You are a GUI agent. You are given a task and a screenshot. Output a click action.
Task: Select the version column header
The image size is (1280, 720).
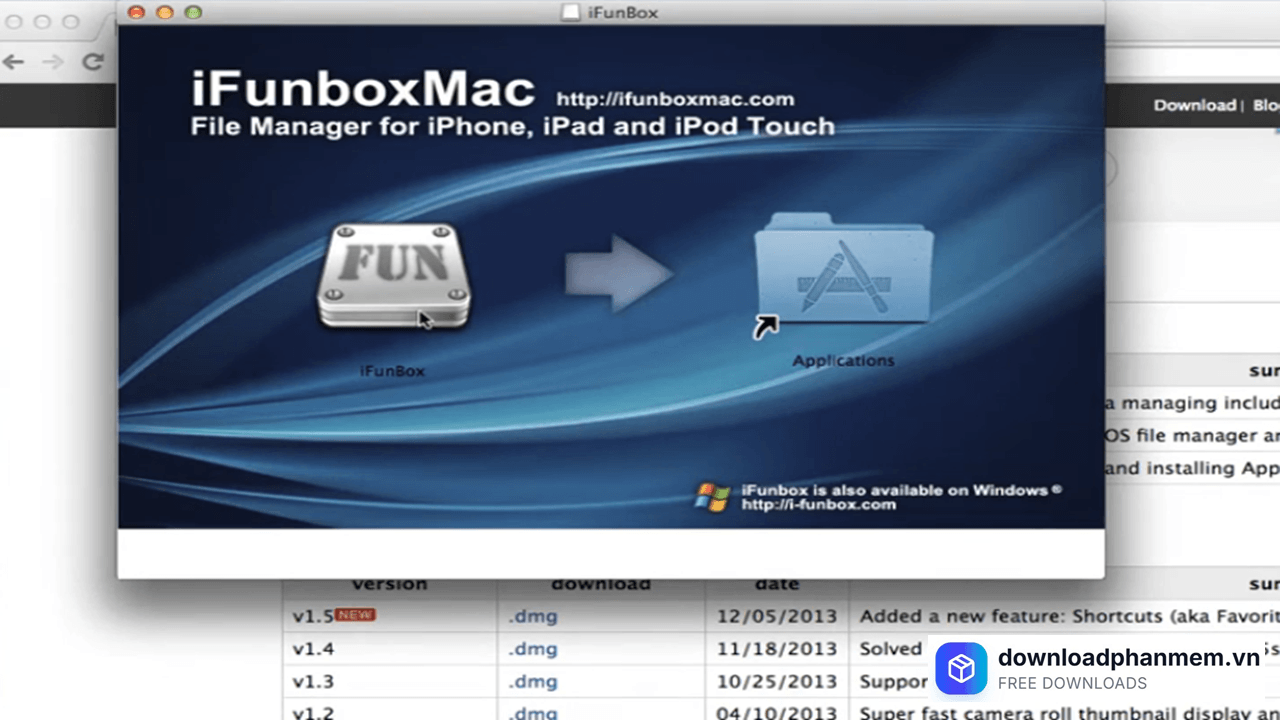pyautogui.click(x=389, y=583)
